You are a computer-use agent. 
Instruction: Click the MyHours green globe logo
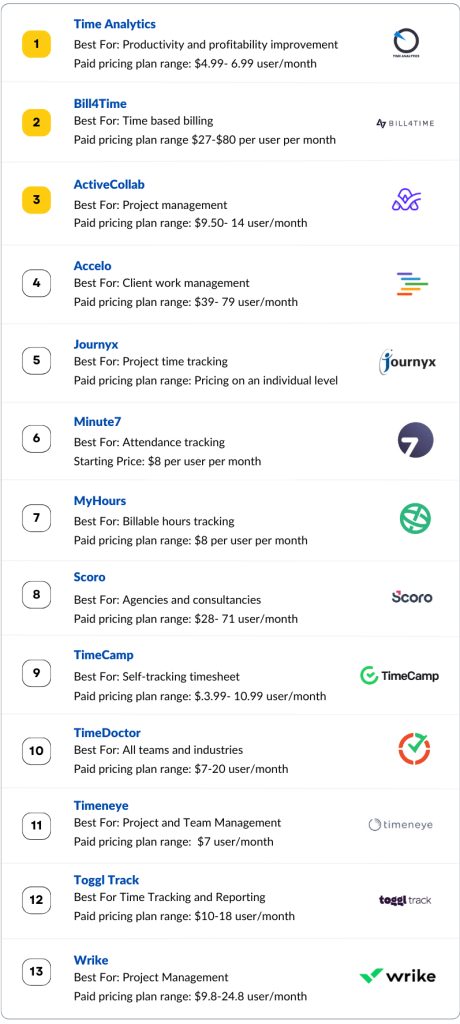(x=416, y=519)
